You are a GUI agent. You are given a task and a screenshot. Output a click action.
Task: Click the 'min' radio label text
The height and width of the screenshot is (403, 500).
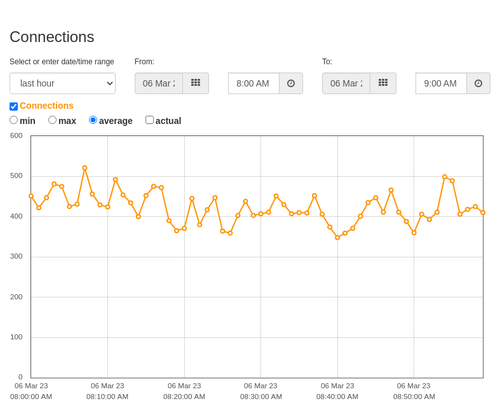pyautogui.click(x=27, y=121)
